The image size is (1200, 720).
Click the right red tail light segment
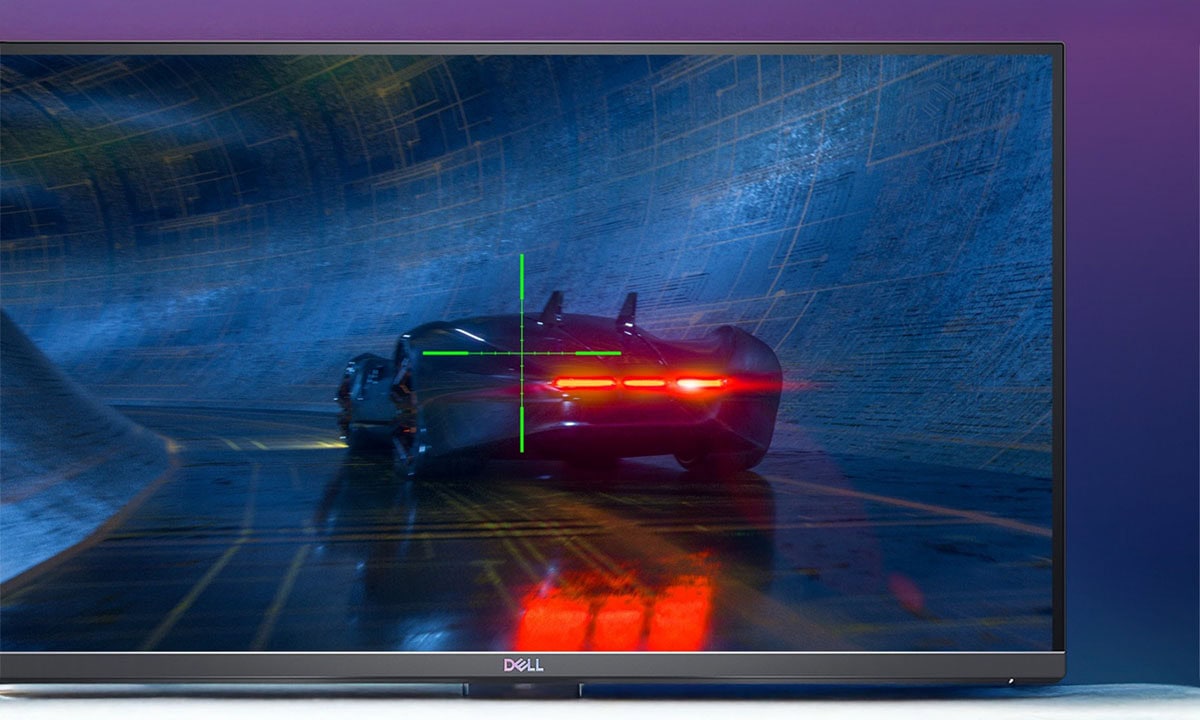[x=699, y=382]
